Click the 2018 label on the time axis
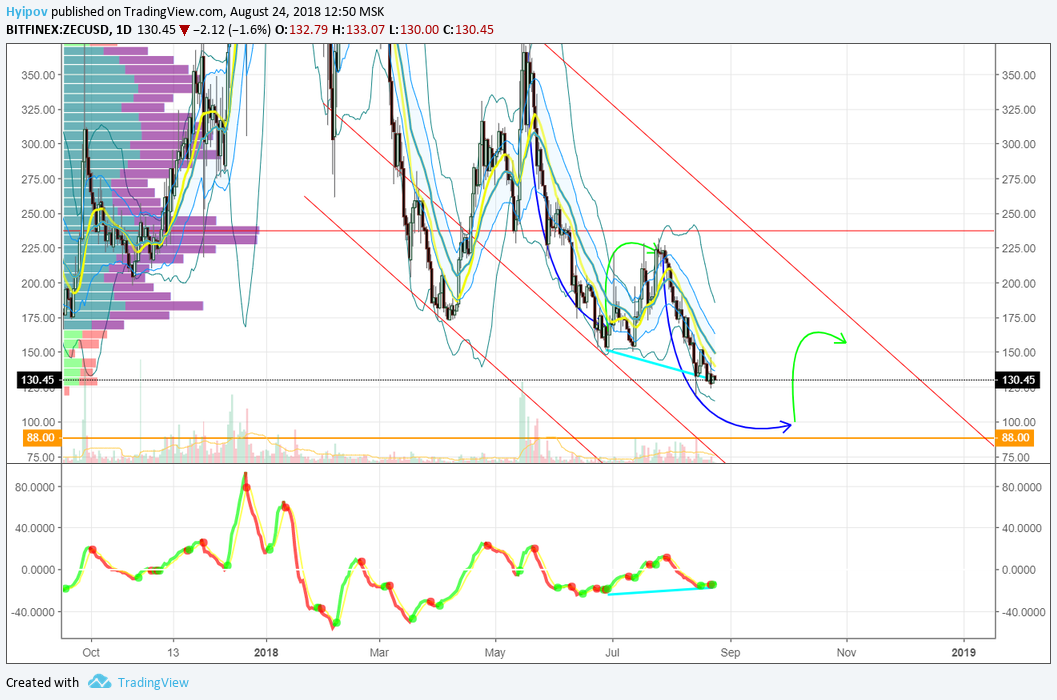Image resolution: width=1057 pixels, height=700 pixels. 266,652
